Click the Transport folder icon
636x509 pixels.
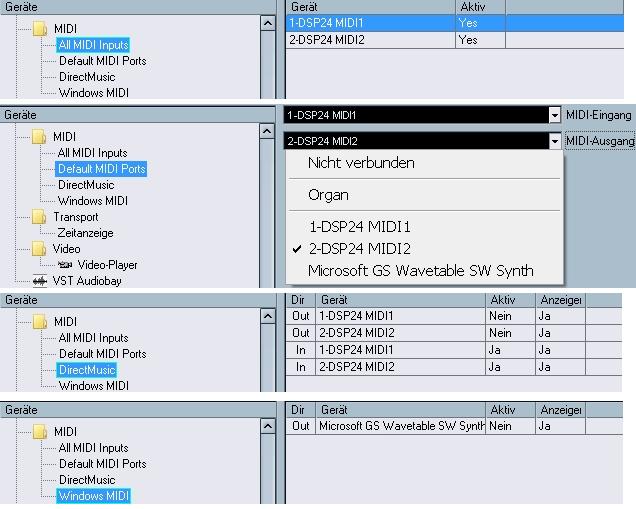click(39, 217)
